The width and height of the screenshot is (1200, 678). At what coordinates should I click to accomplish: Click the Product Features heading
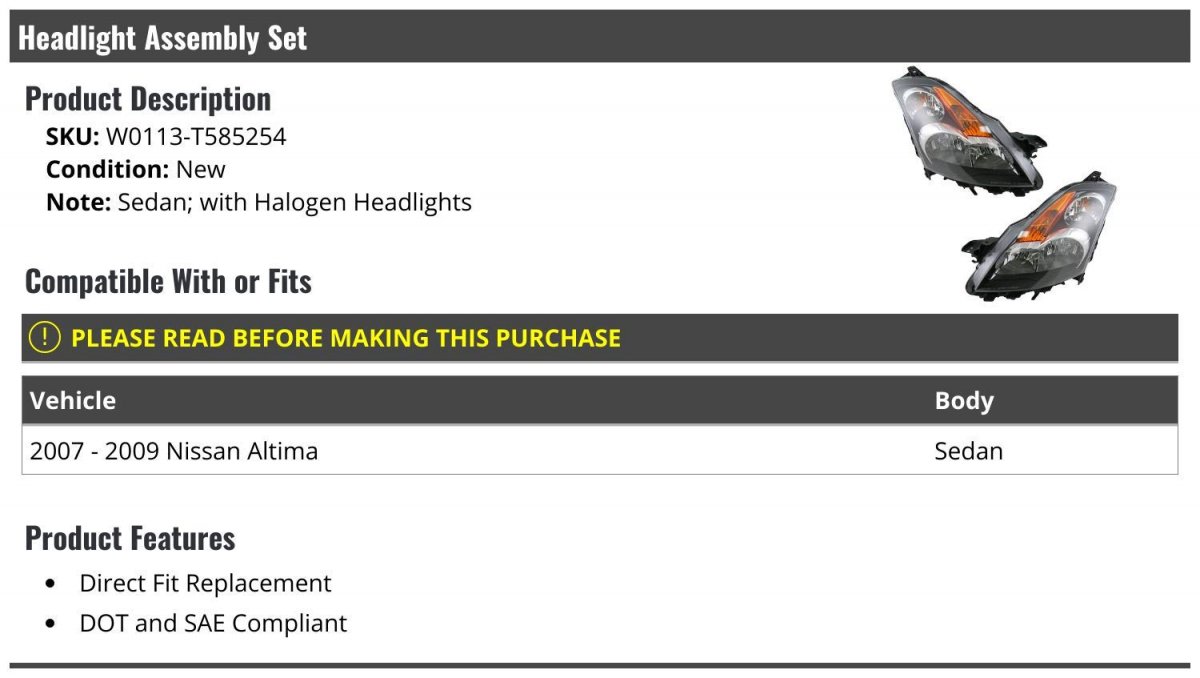click(130, 538)
